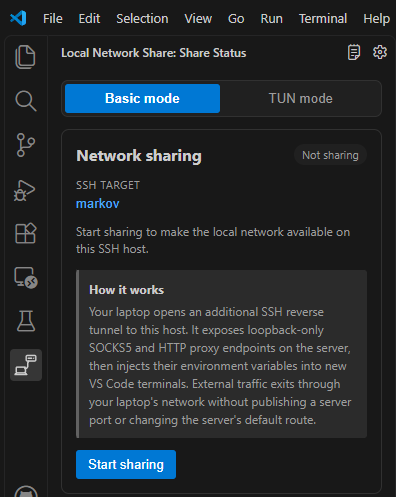Screen dimensions: 396x497
Task: Open the share log document icon
Action: tap(354, 52)
